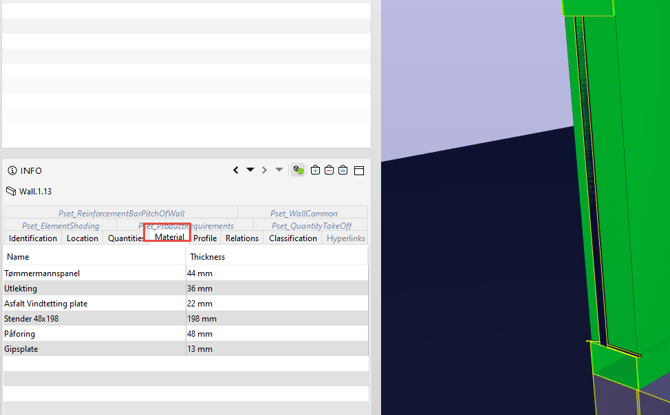Click the wall element icon beside Wall.1.13
Image resolution: width=670 pixels, height=415 pixels.
click(x=11, y=191)
